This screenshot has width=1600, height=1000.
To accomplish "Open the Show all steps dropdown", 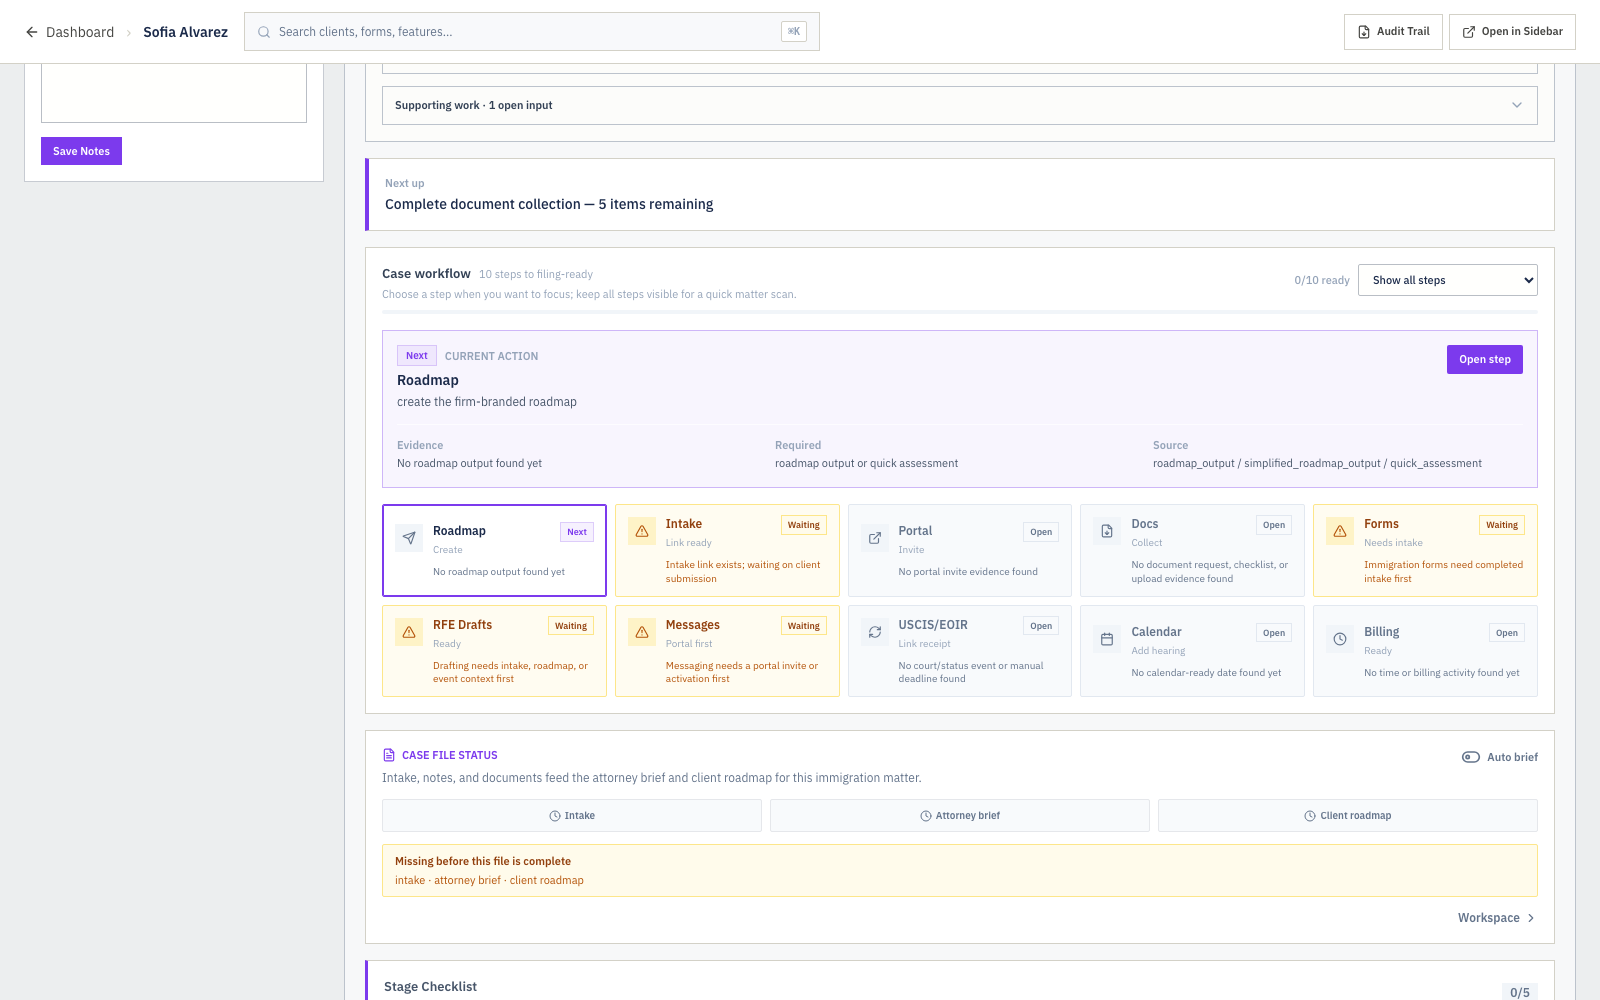I will [1447, 280].
